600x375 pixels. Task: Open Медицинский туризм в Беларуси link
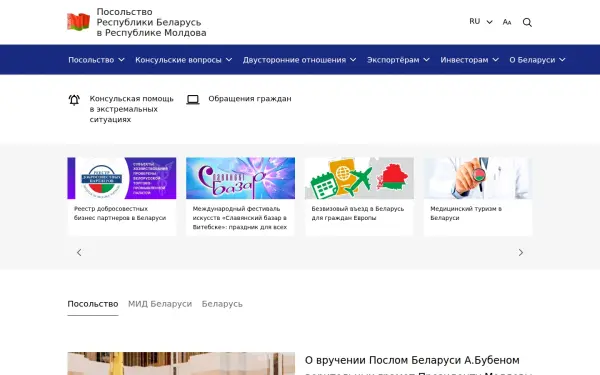466,214
